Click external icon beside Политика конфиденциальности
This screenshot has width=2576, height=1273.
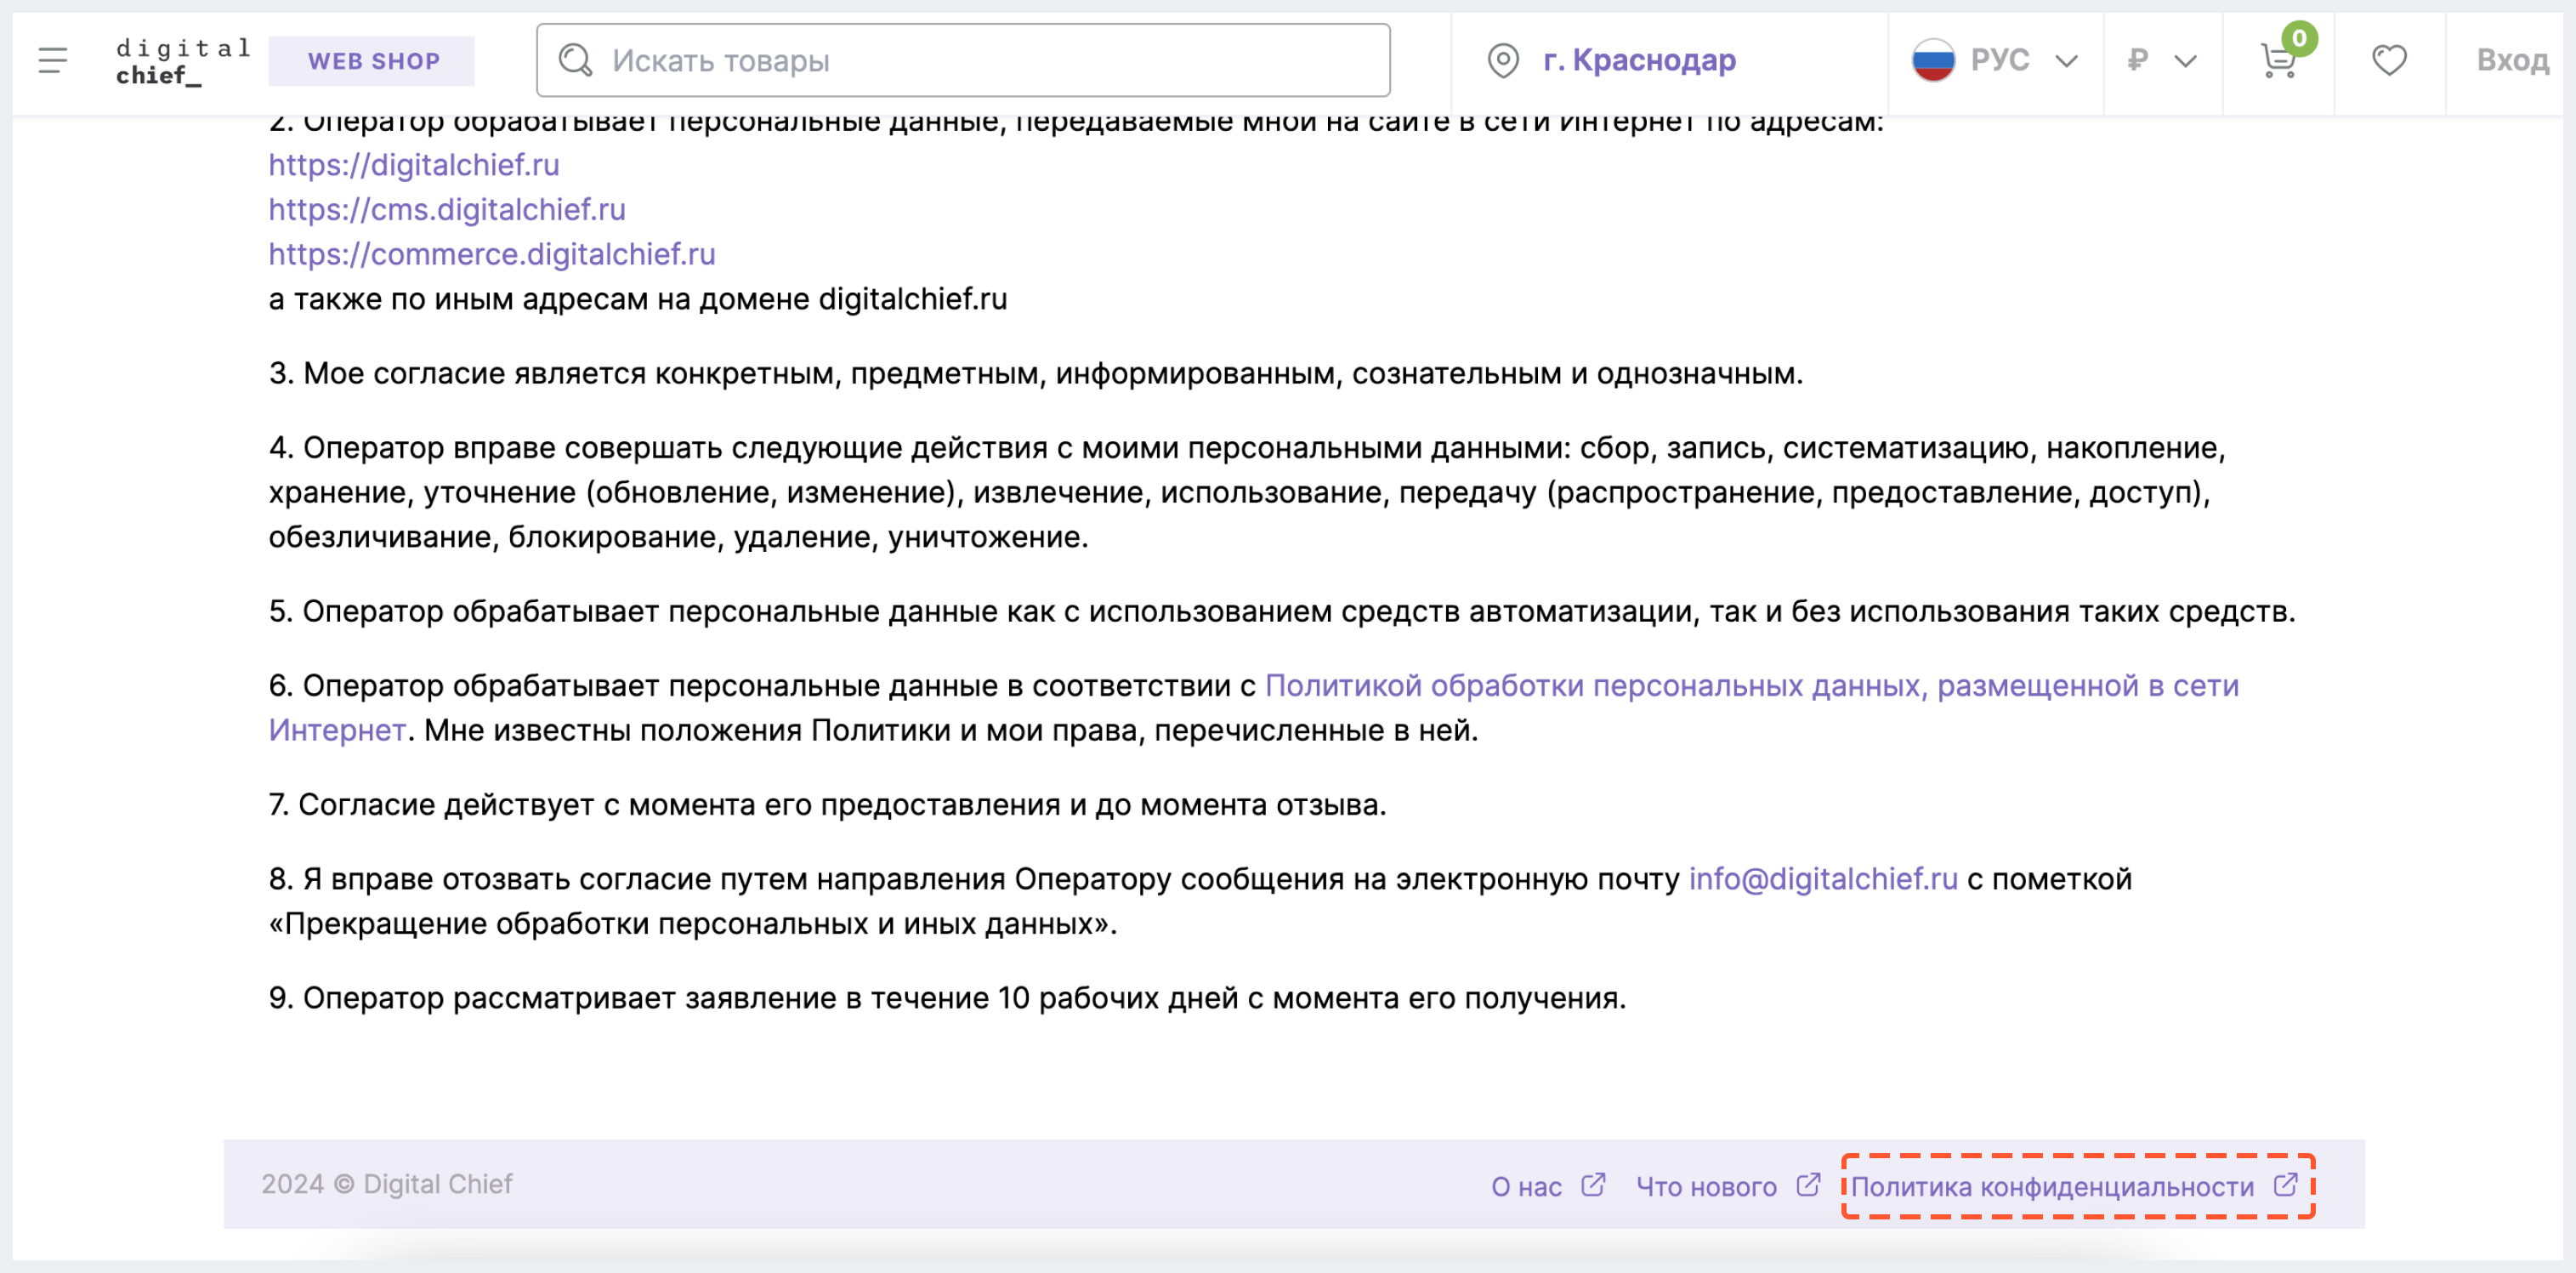pyautogui.click(x=2285, y=1185)
